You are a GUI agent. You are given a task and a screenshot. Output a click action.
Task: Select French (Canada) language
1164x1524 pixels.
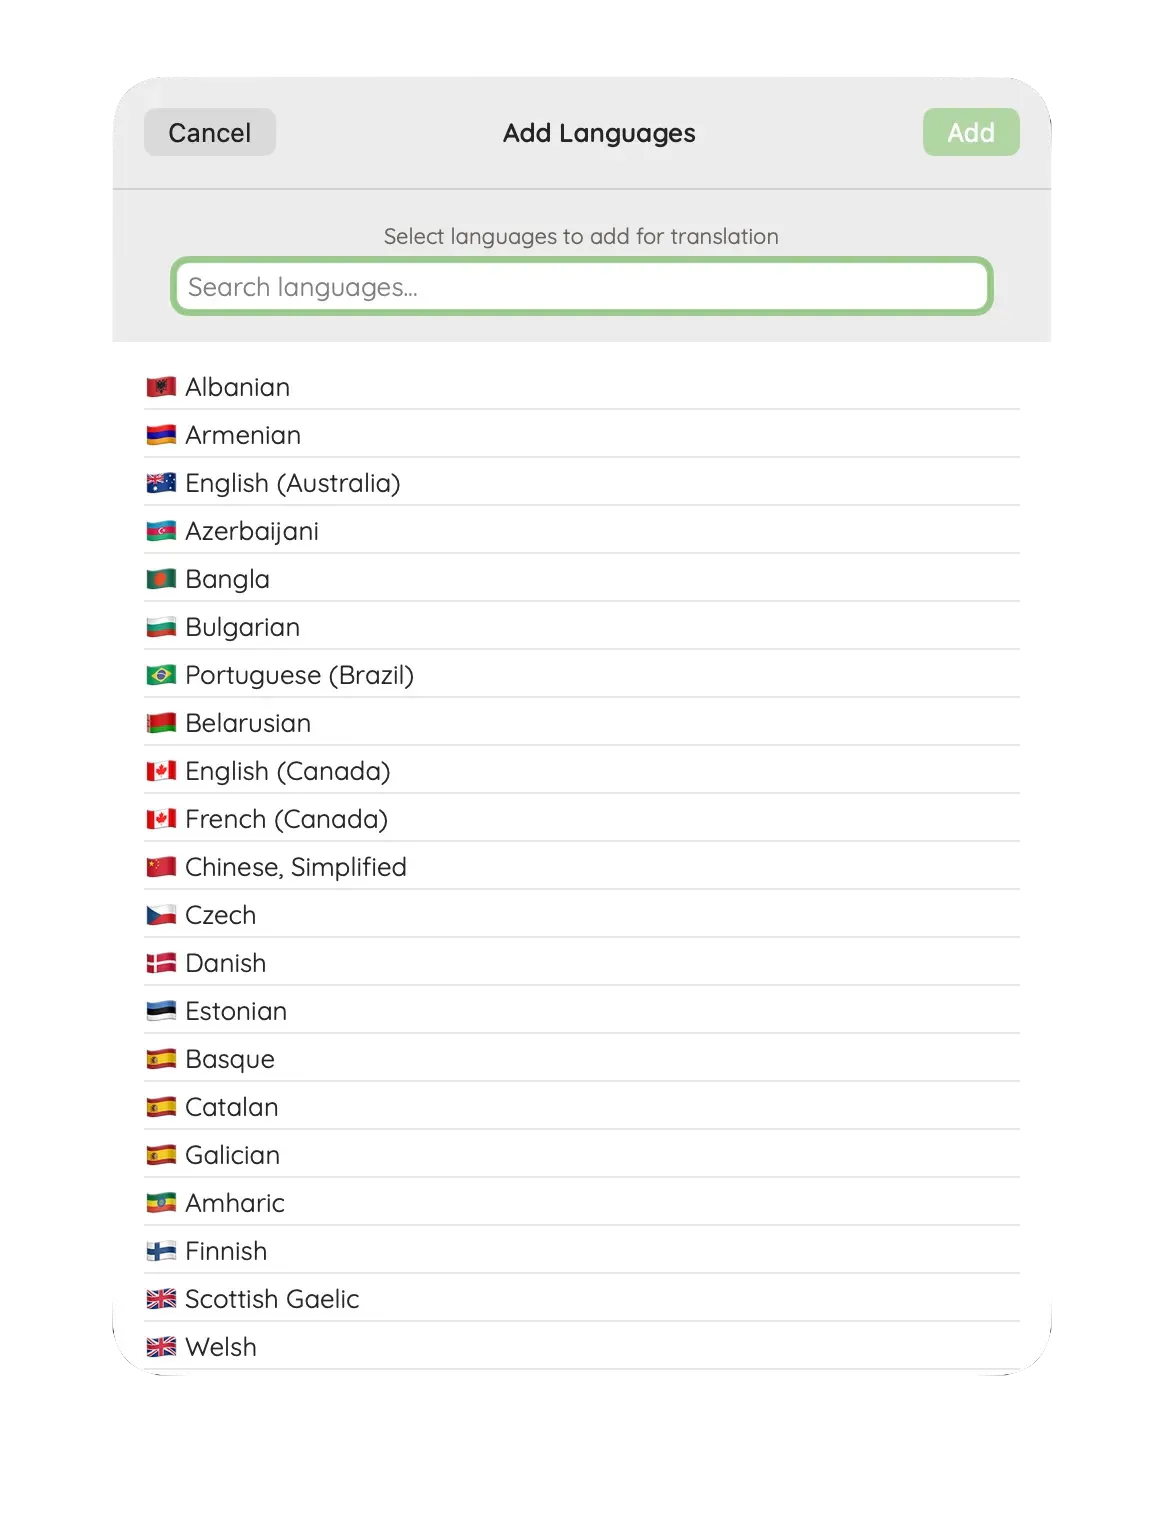[582, 819]
